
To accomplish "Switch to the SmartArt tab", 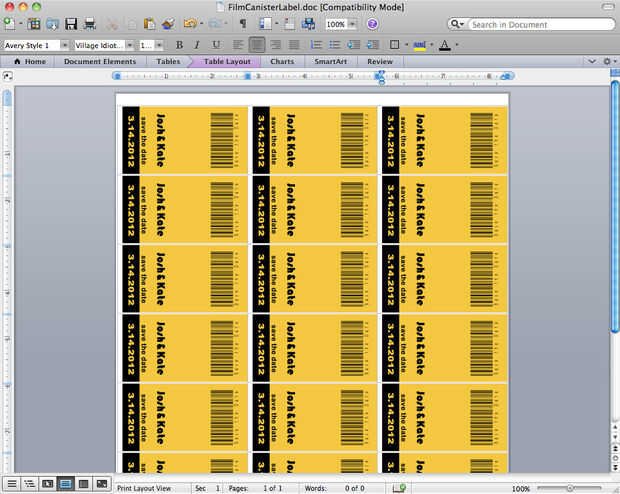I will pos(330,62).
